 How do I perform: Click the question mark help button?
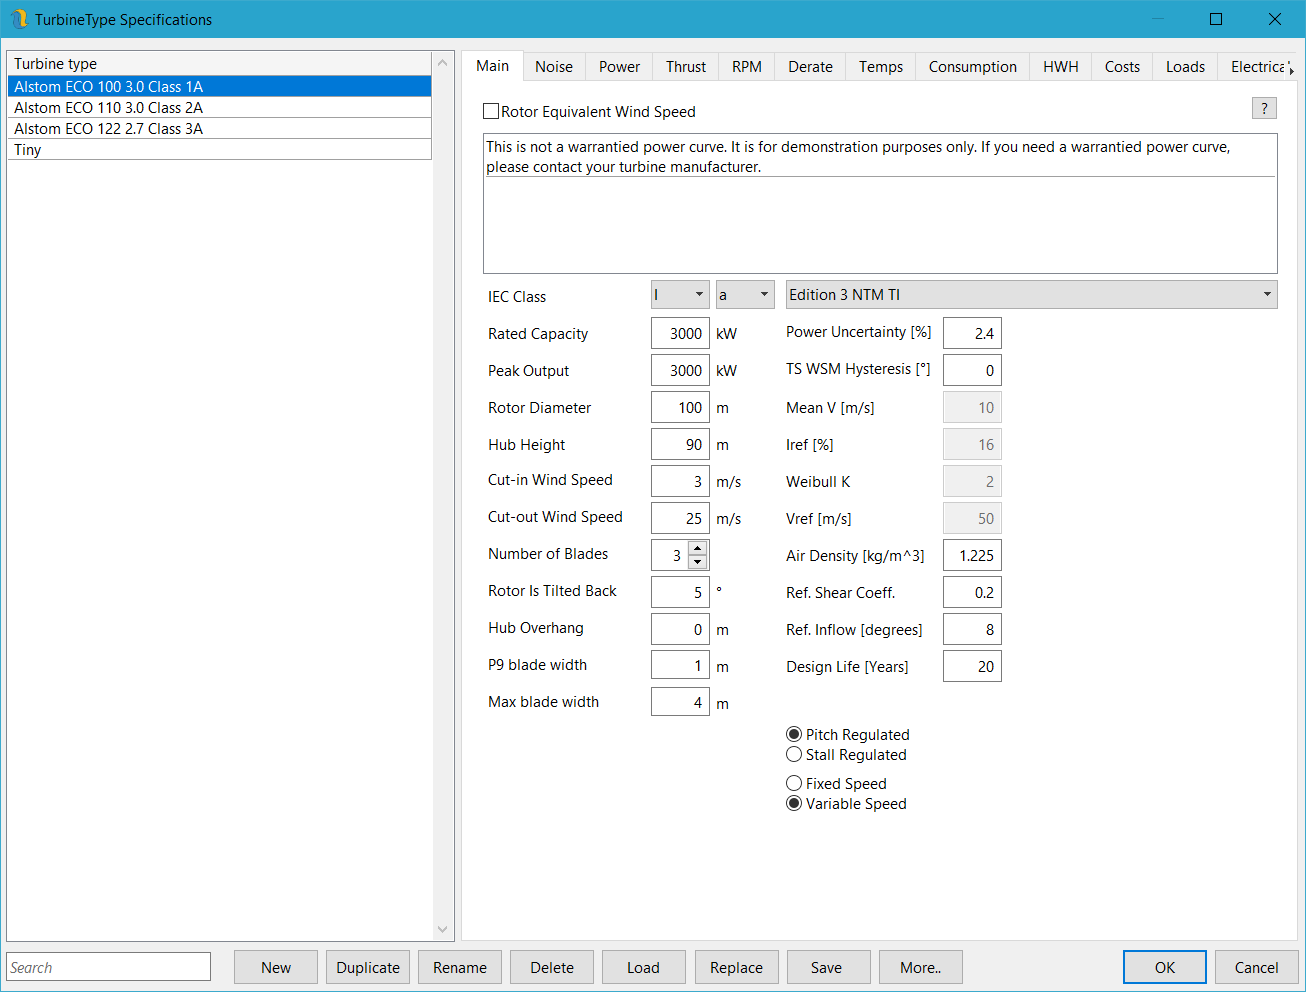click(x=1264, y=109)
